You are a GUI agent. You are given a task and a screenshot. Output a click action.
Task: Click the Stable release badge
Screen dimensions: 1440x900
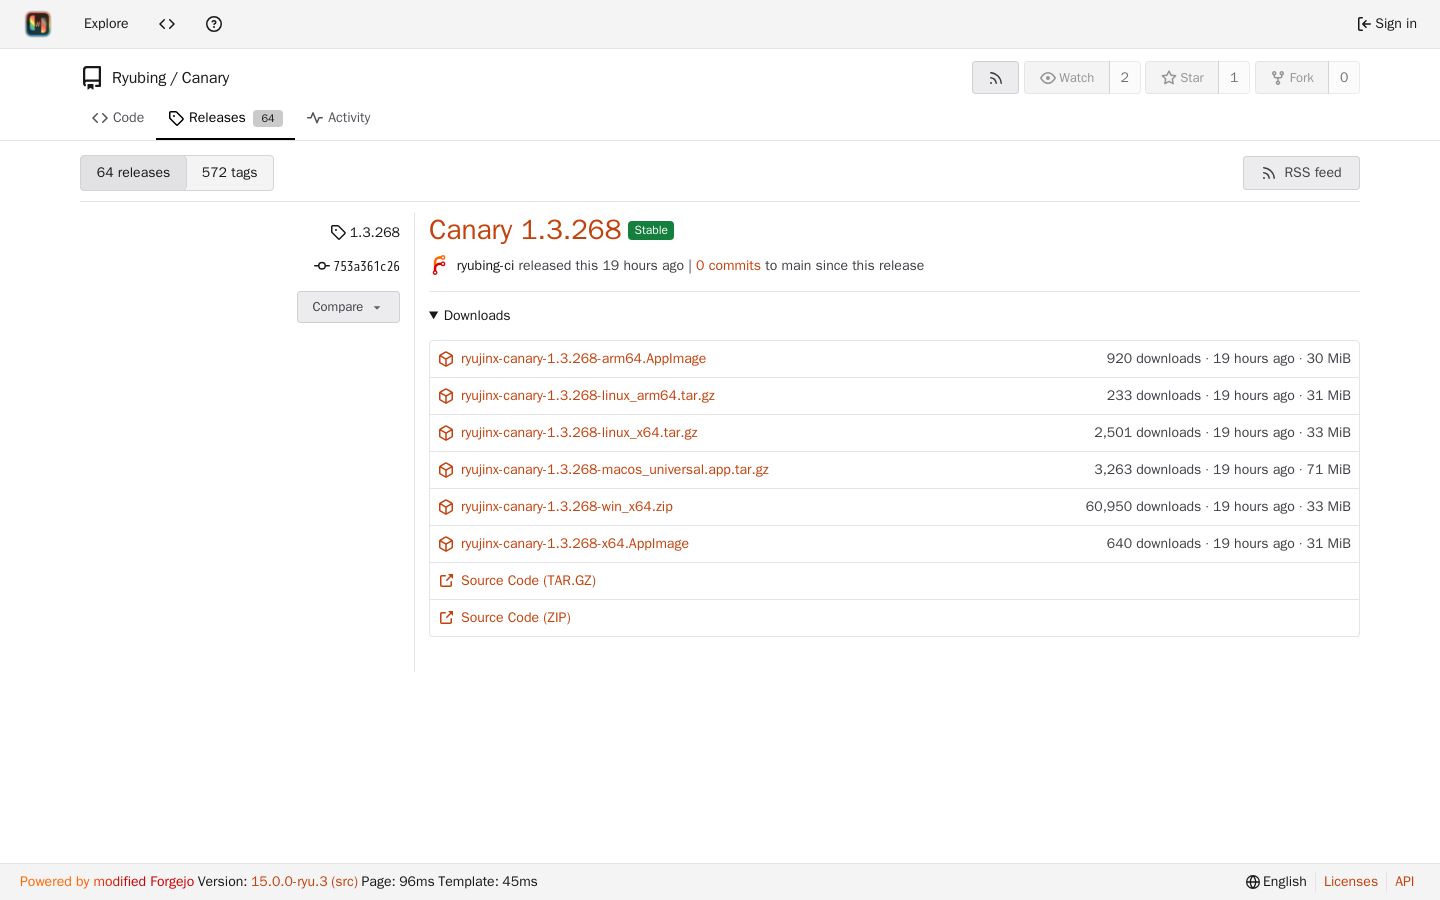pos(651,231)
